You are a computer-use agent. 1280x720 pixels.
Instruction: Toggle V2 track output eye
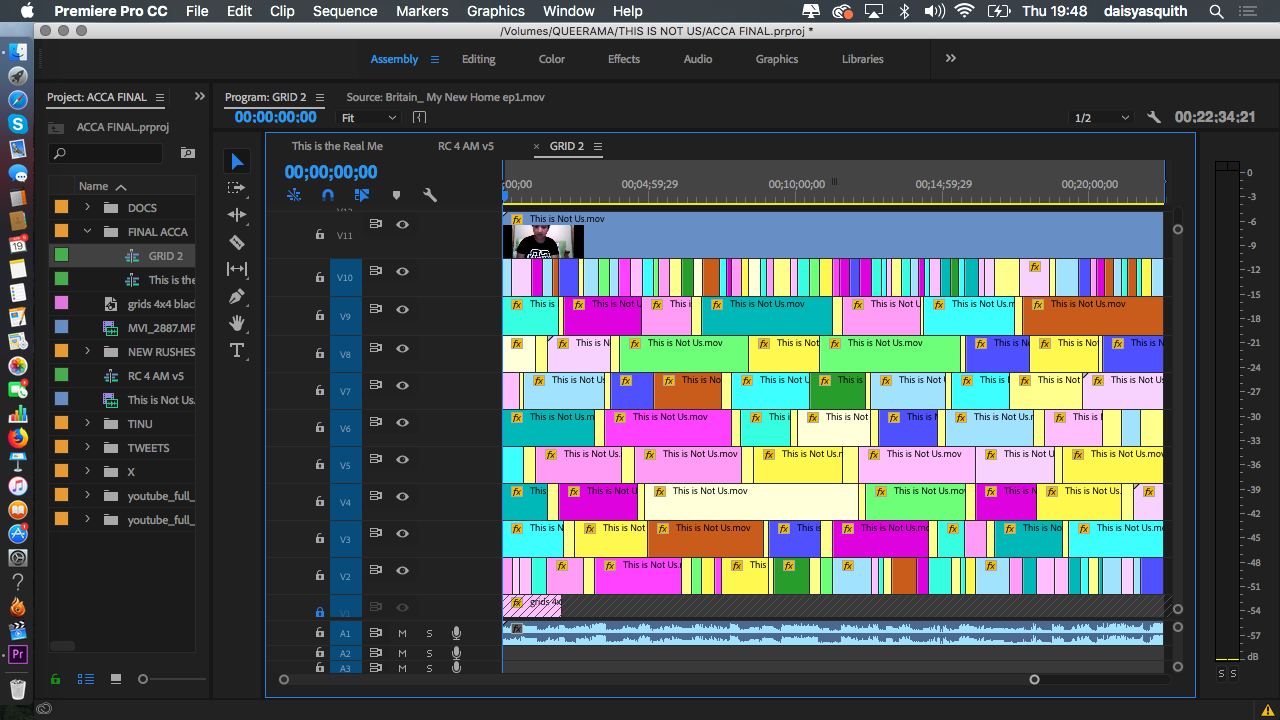click(402, 571)
